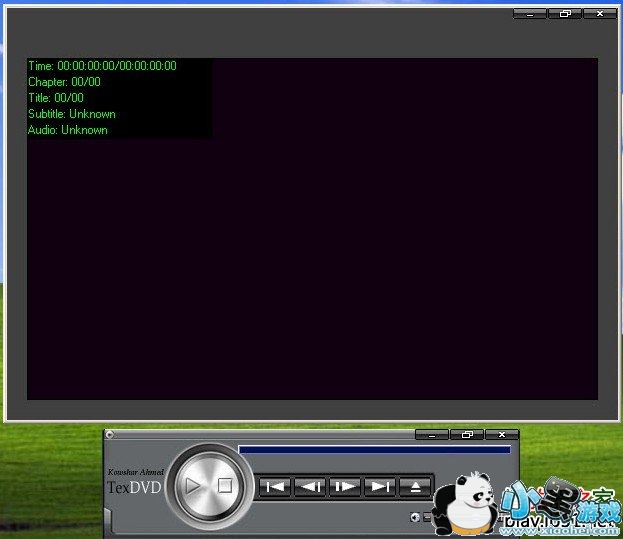Click the Subtitle: Unknown text

click(x=72, y=114)
